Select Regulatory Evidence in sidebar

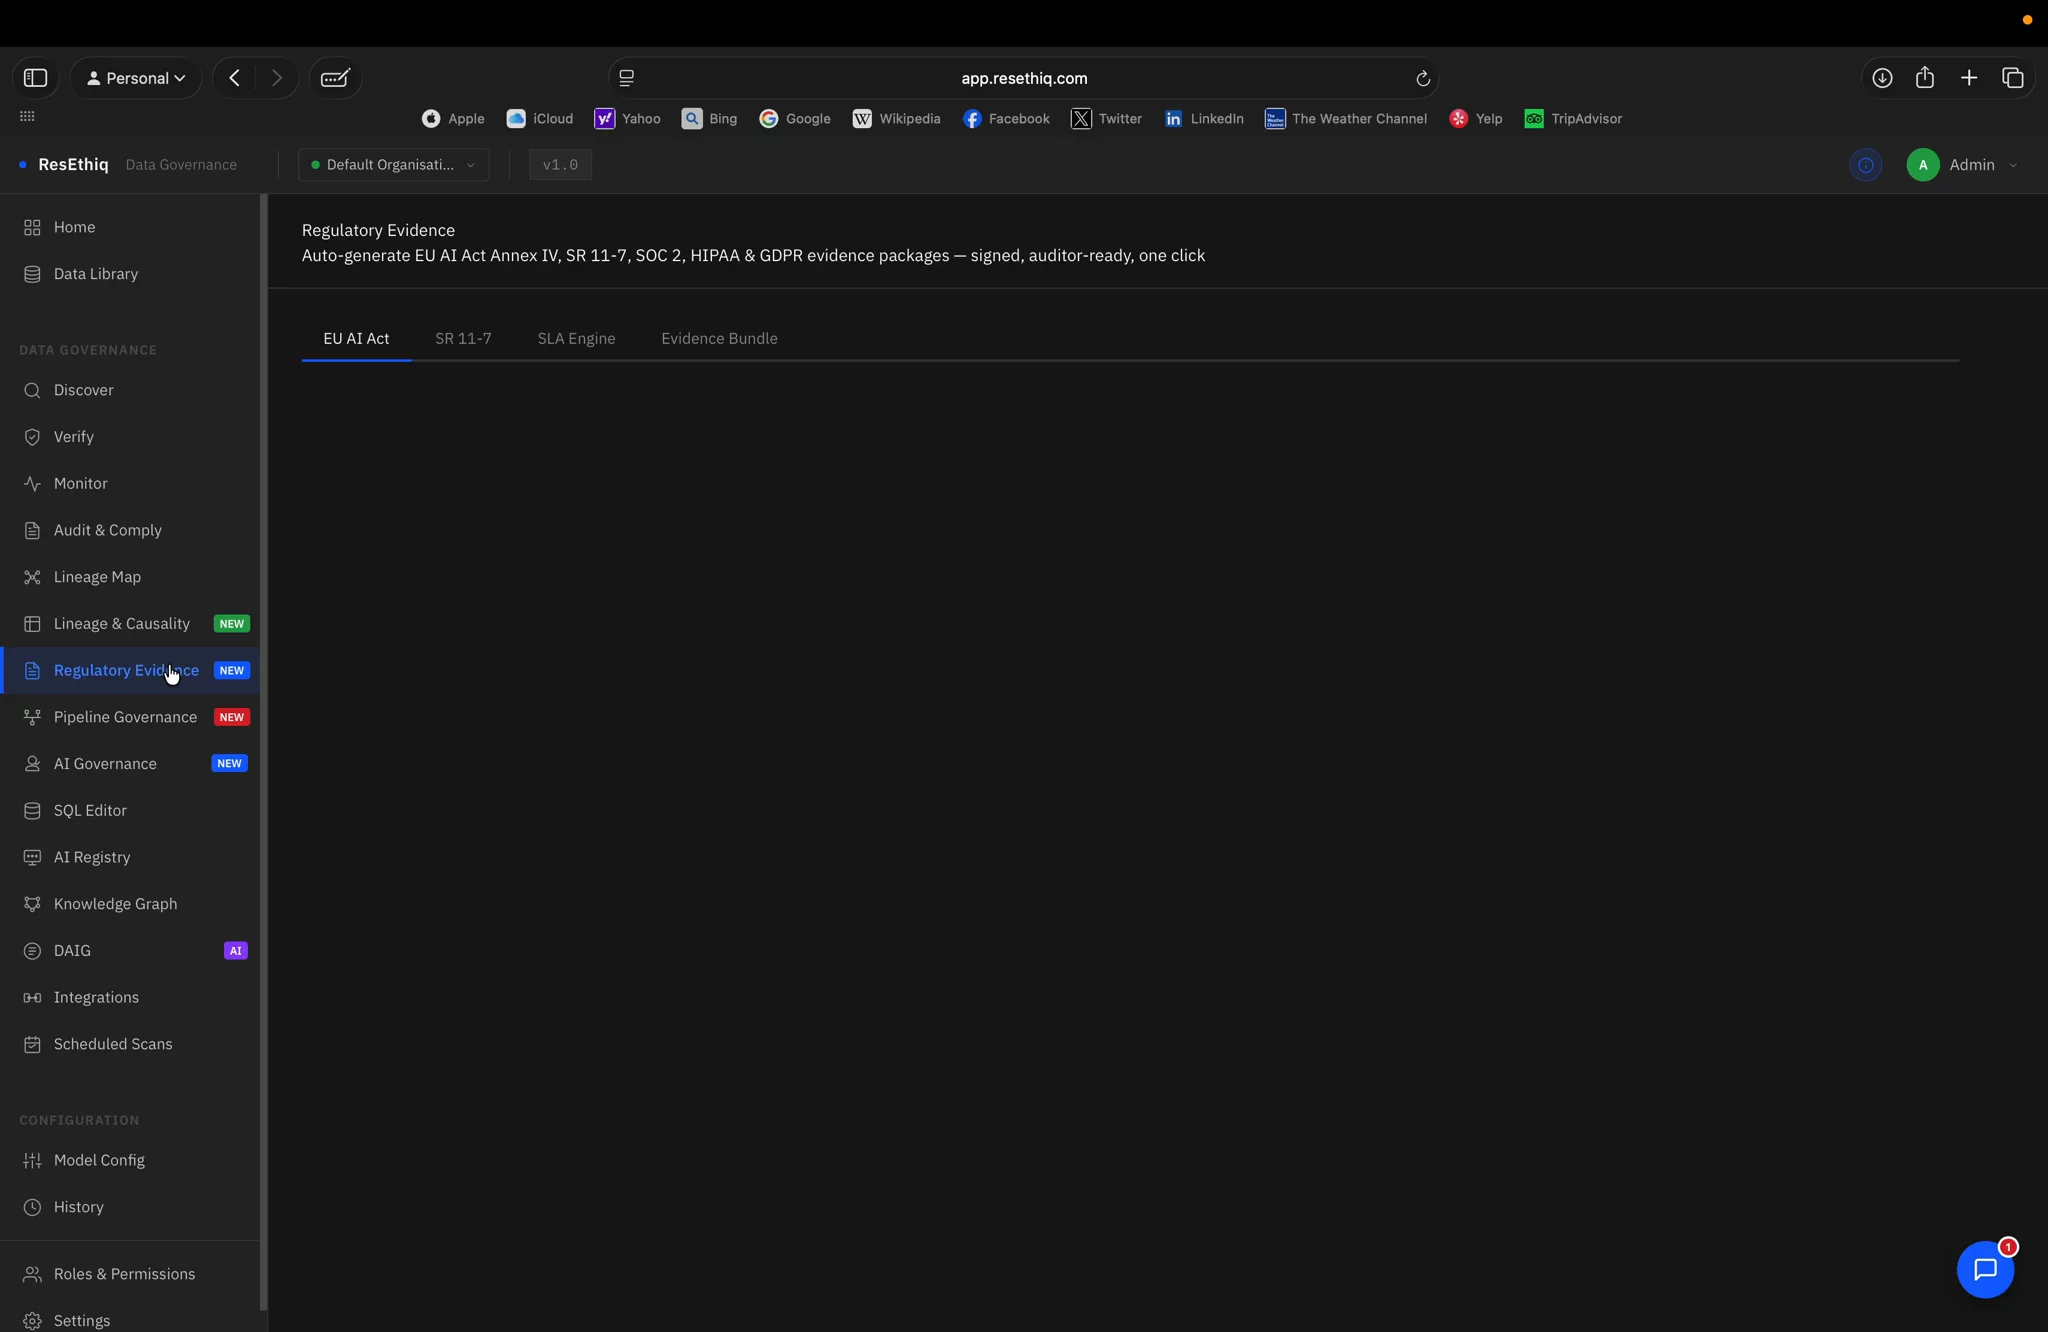[130, 670]
